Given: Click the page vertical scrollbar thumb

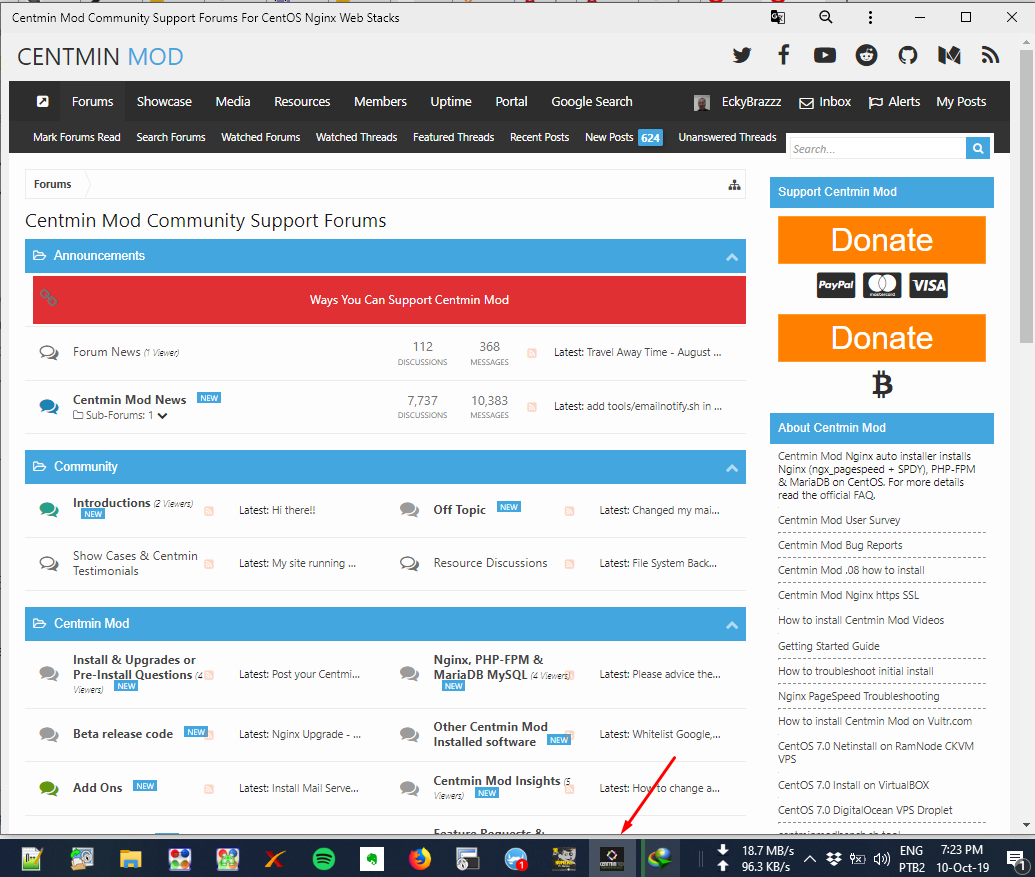Looking at the screenshot, I should [x=1026, y=195].
